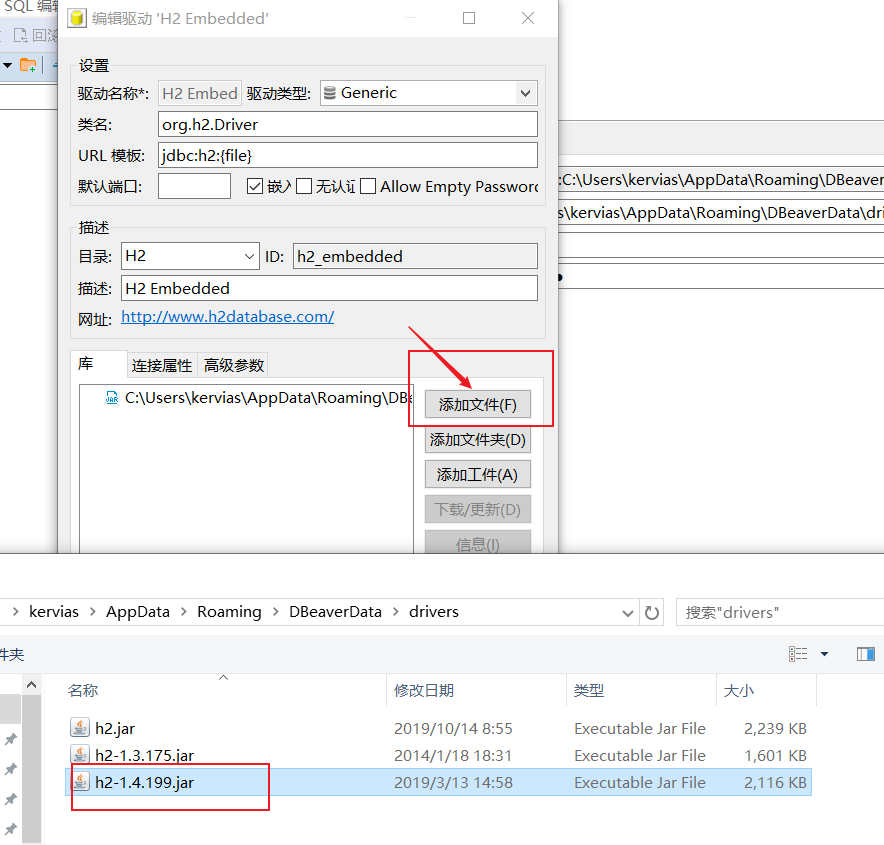The image size is (884, 845).
Task: Select h2-1.3.175.jar file
Action: click(144, 755)
